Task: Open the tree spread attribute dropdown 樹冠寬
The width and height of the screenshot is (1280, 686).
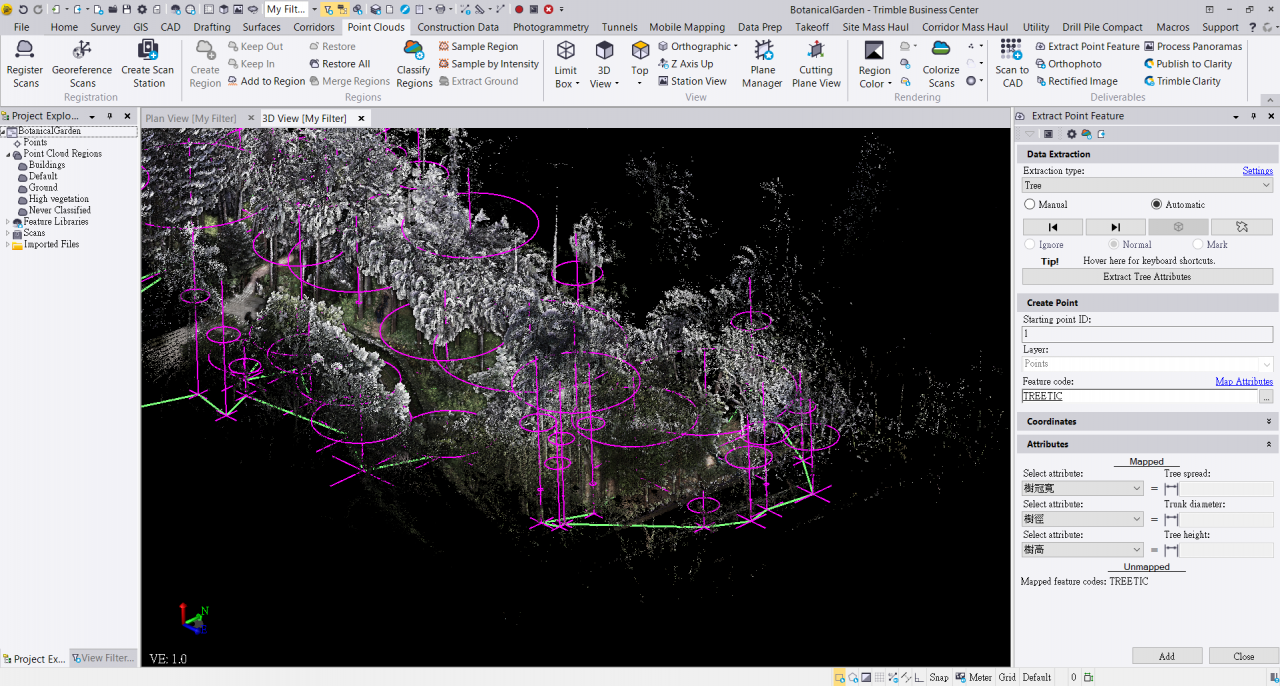Action: pos(1082,488)
